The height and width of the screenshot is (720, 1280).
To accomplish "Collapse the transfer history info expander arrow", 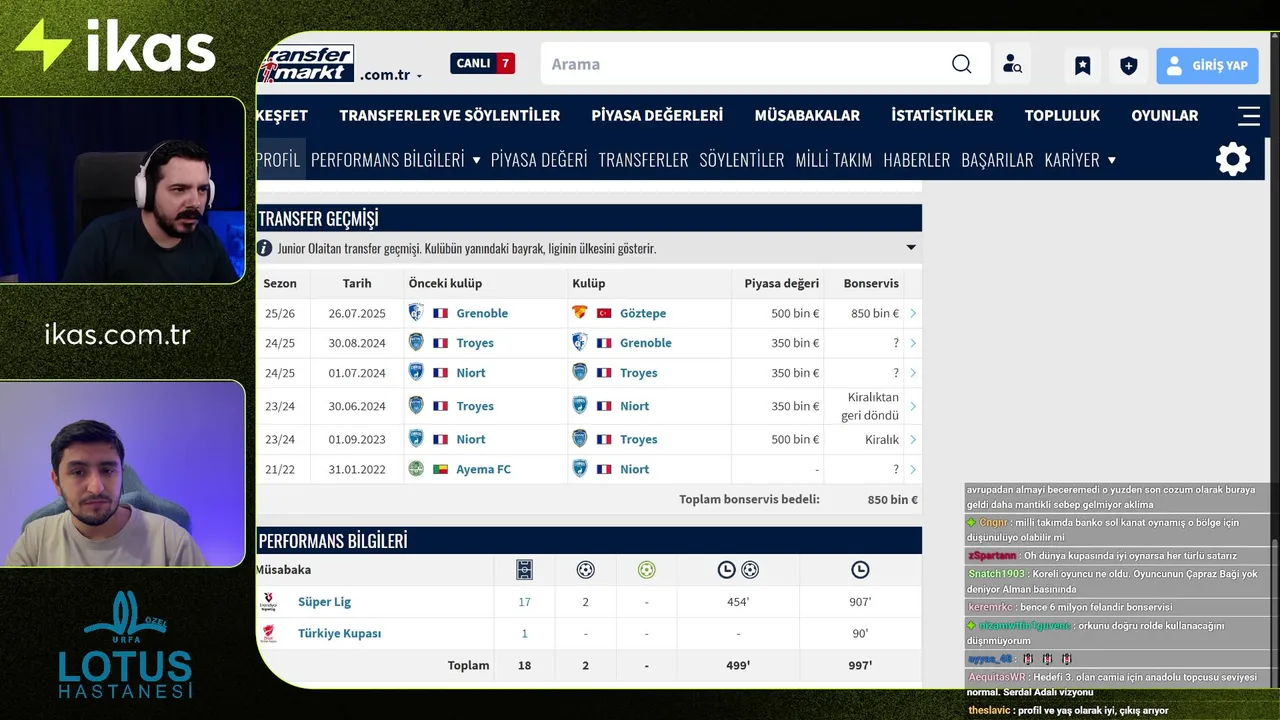I will (x=910, y=248).
